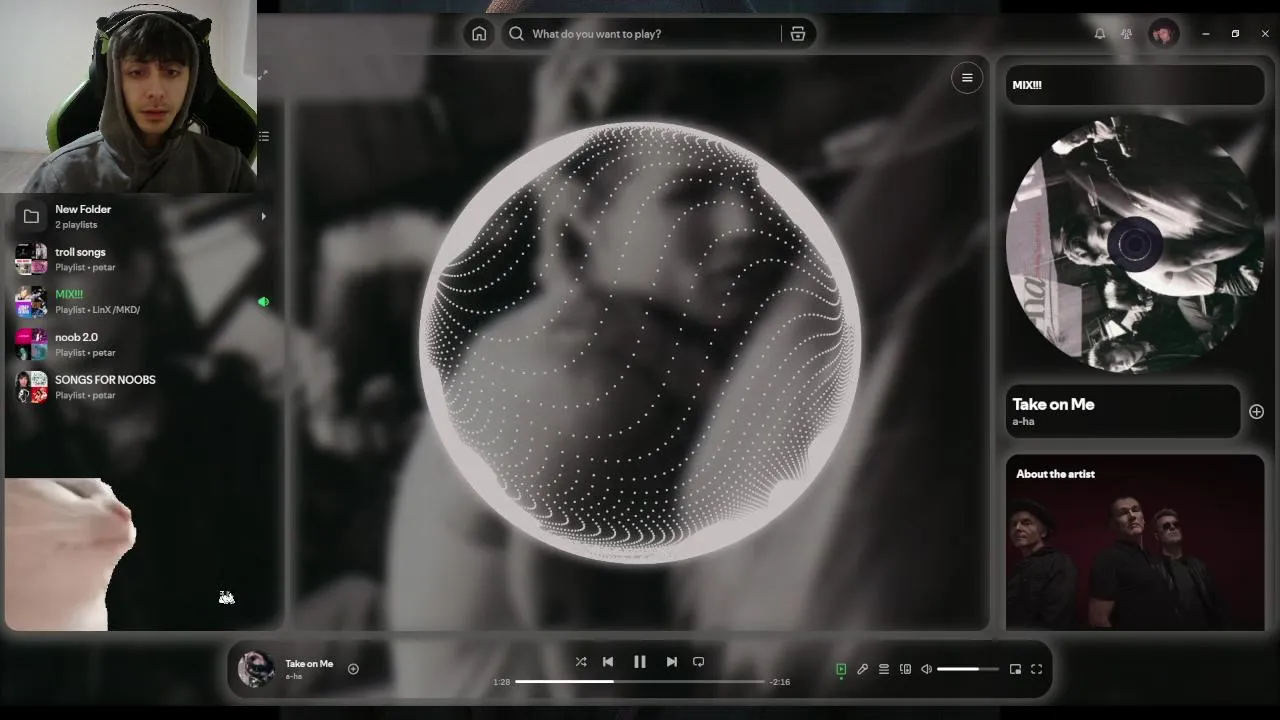Click the SONGS FOR NOOBS cover thumbnail
Screen dimensions: 1280x720
pos(31,387)
